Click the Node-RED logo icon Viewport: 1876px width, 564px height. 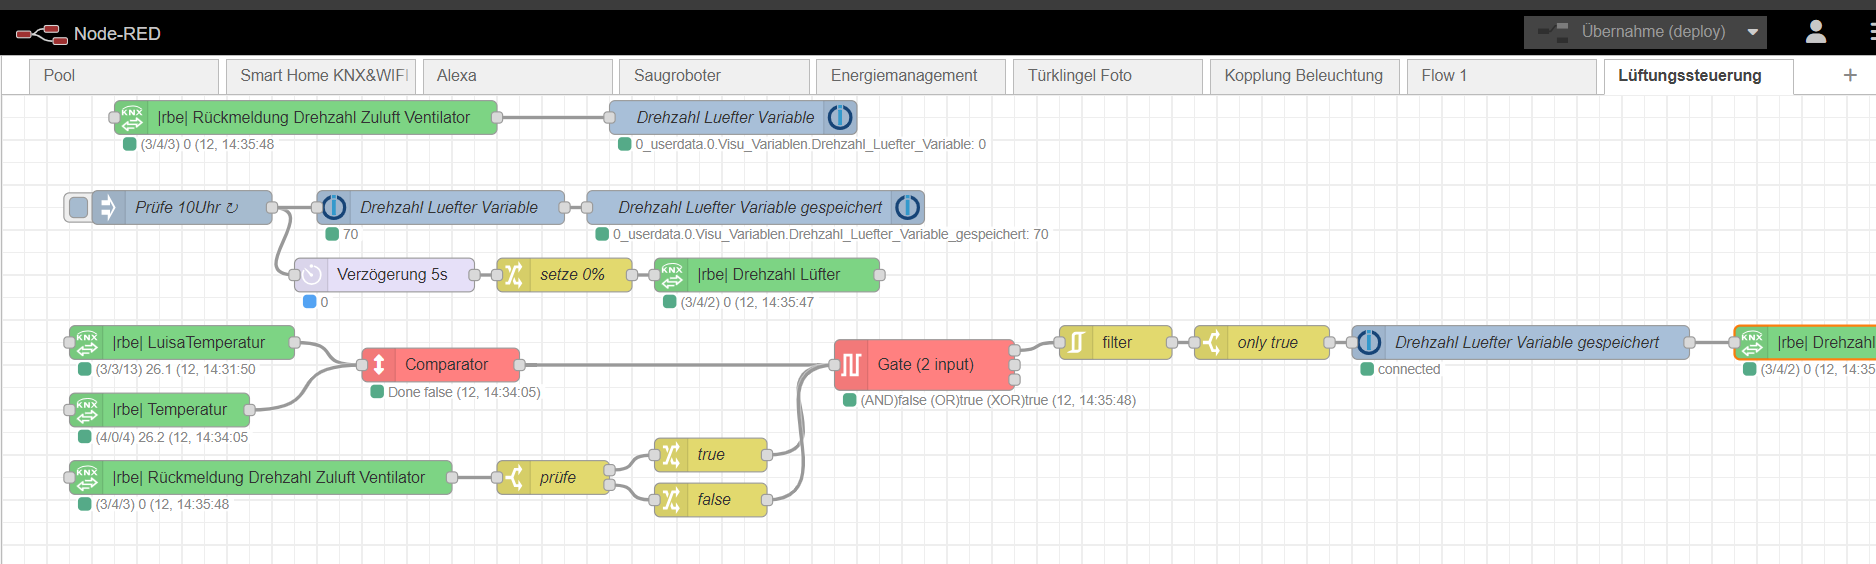[x=41, y=34]
